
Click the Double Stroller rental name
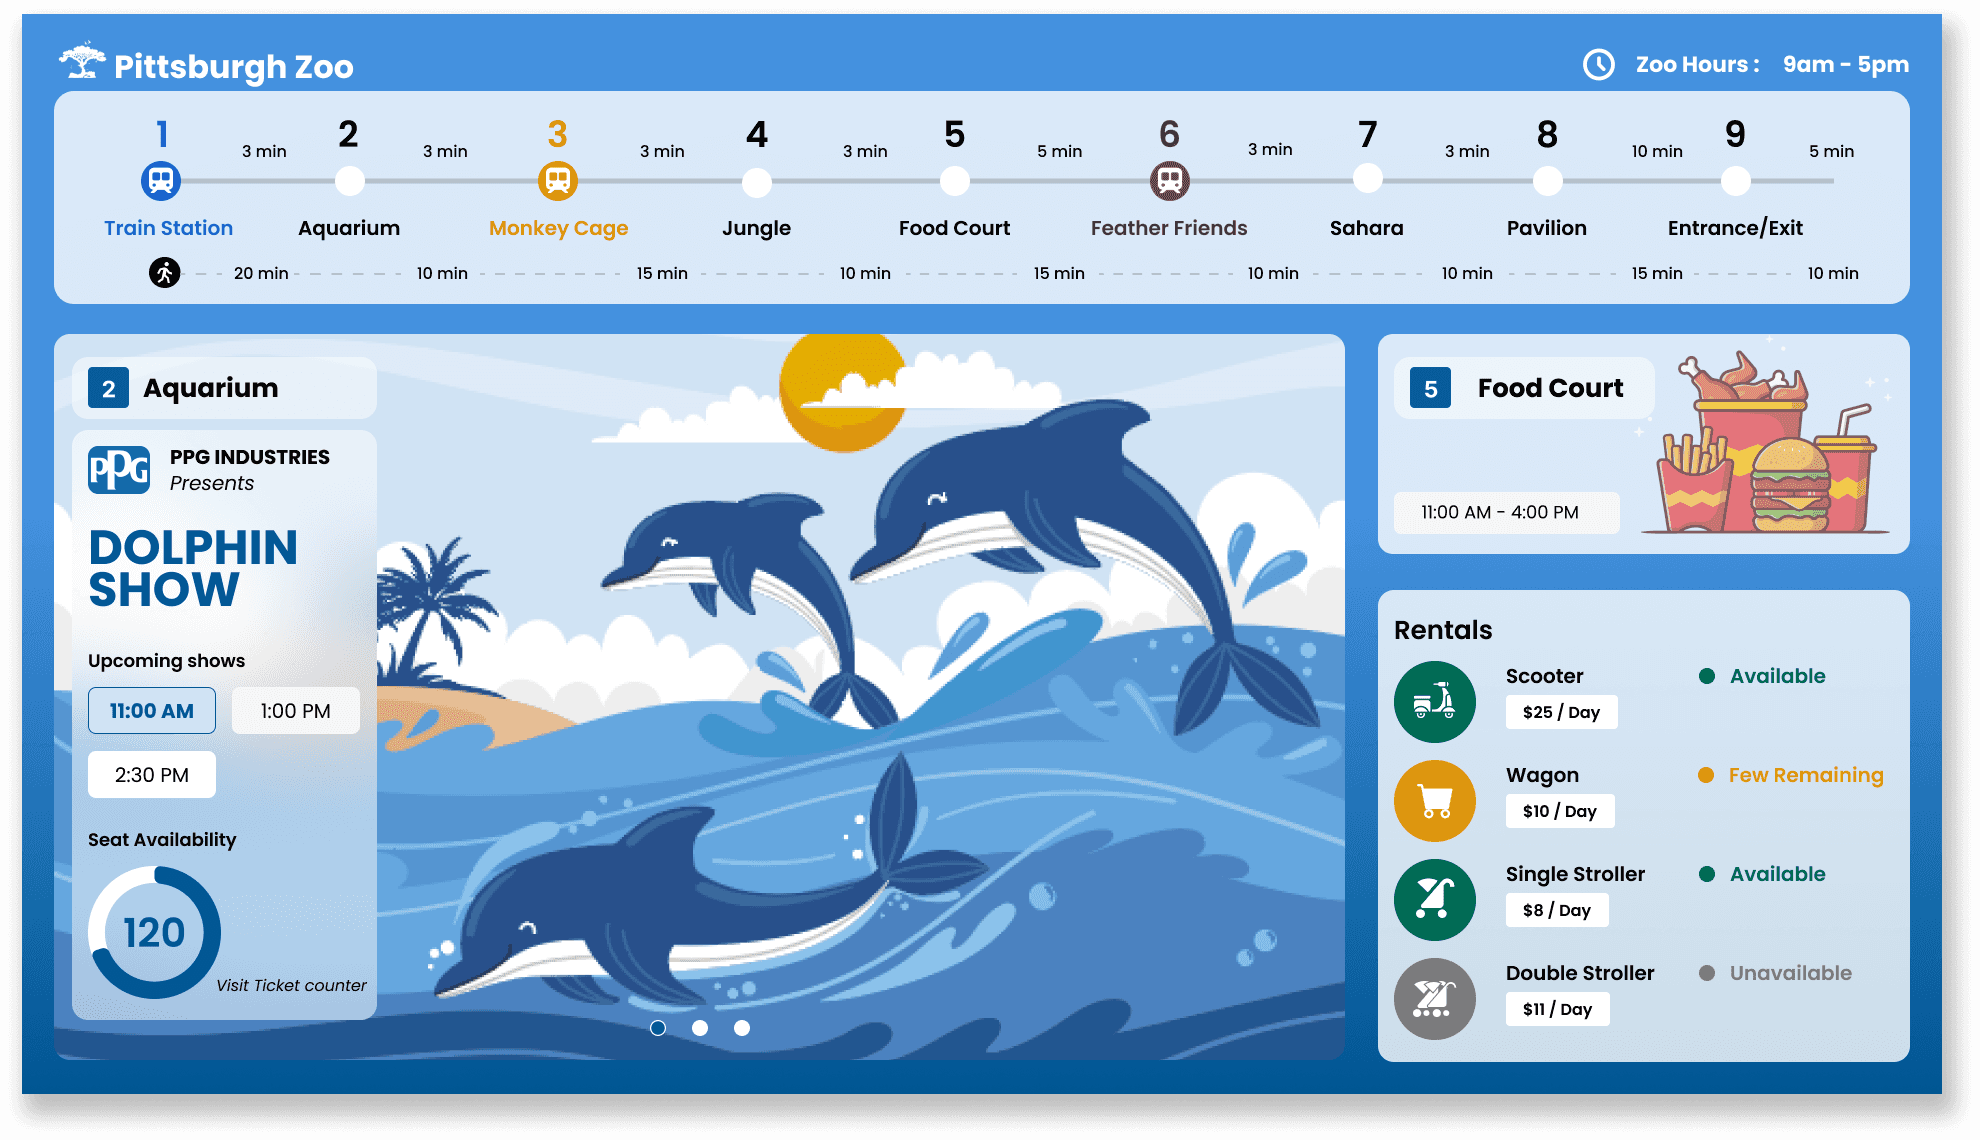(x=1580, y=973)
